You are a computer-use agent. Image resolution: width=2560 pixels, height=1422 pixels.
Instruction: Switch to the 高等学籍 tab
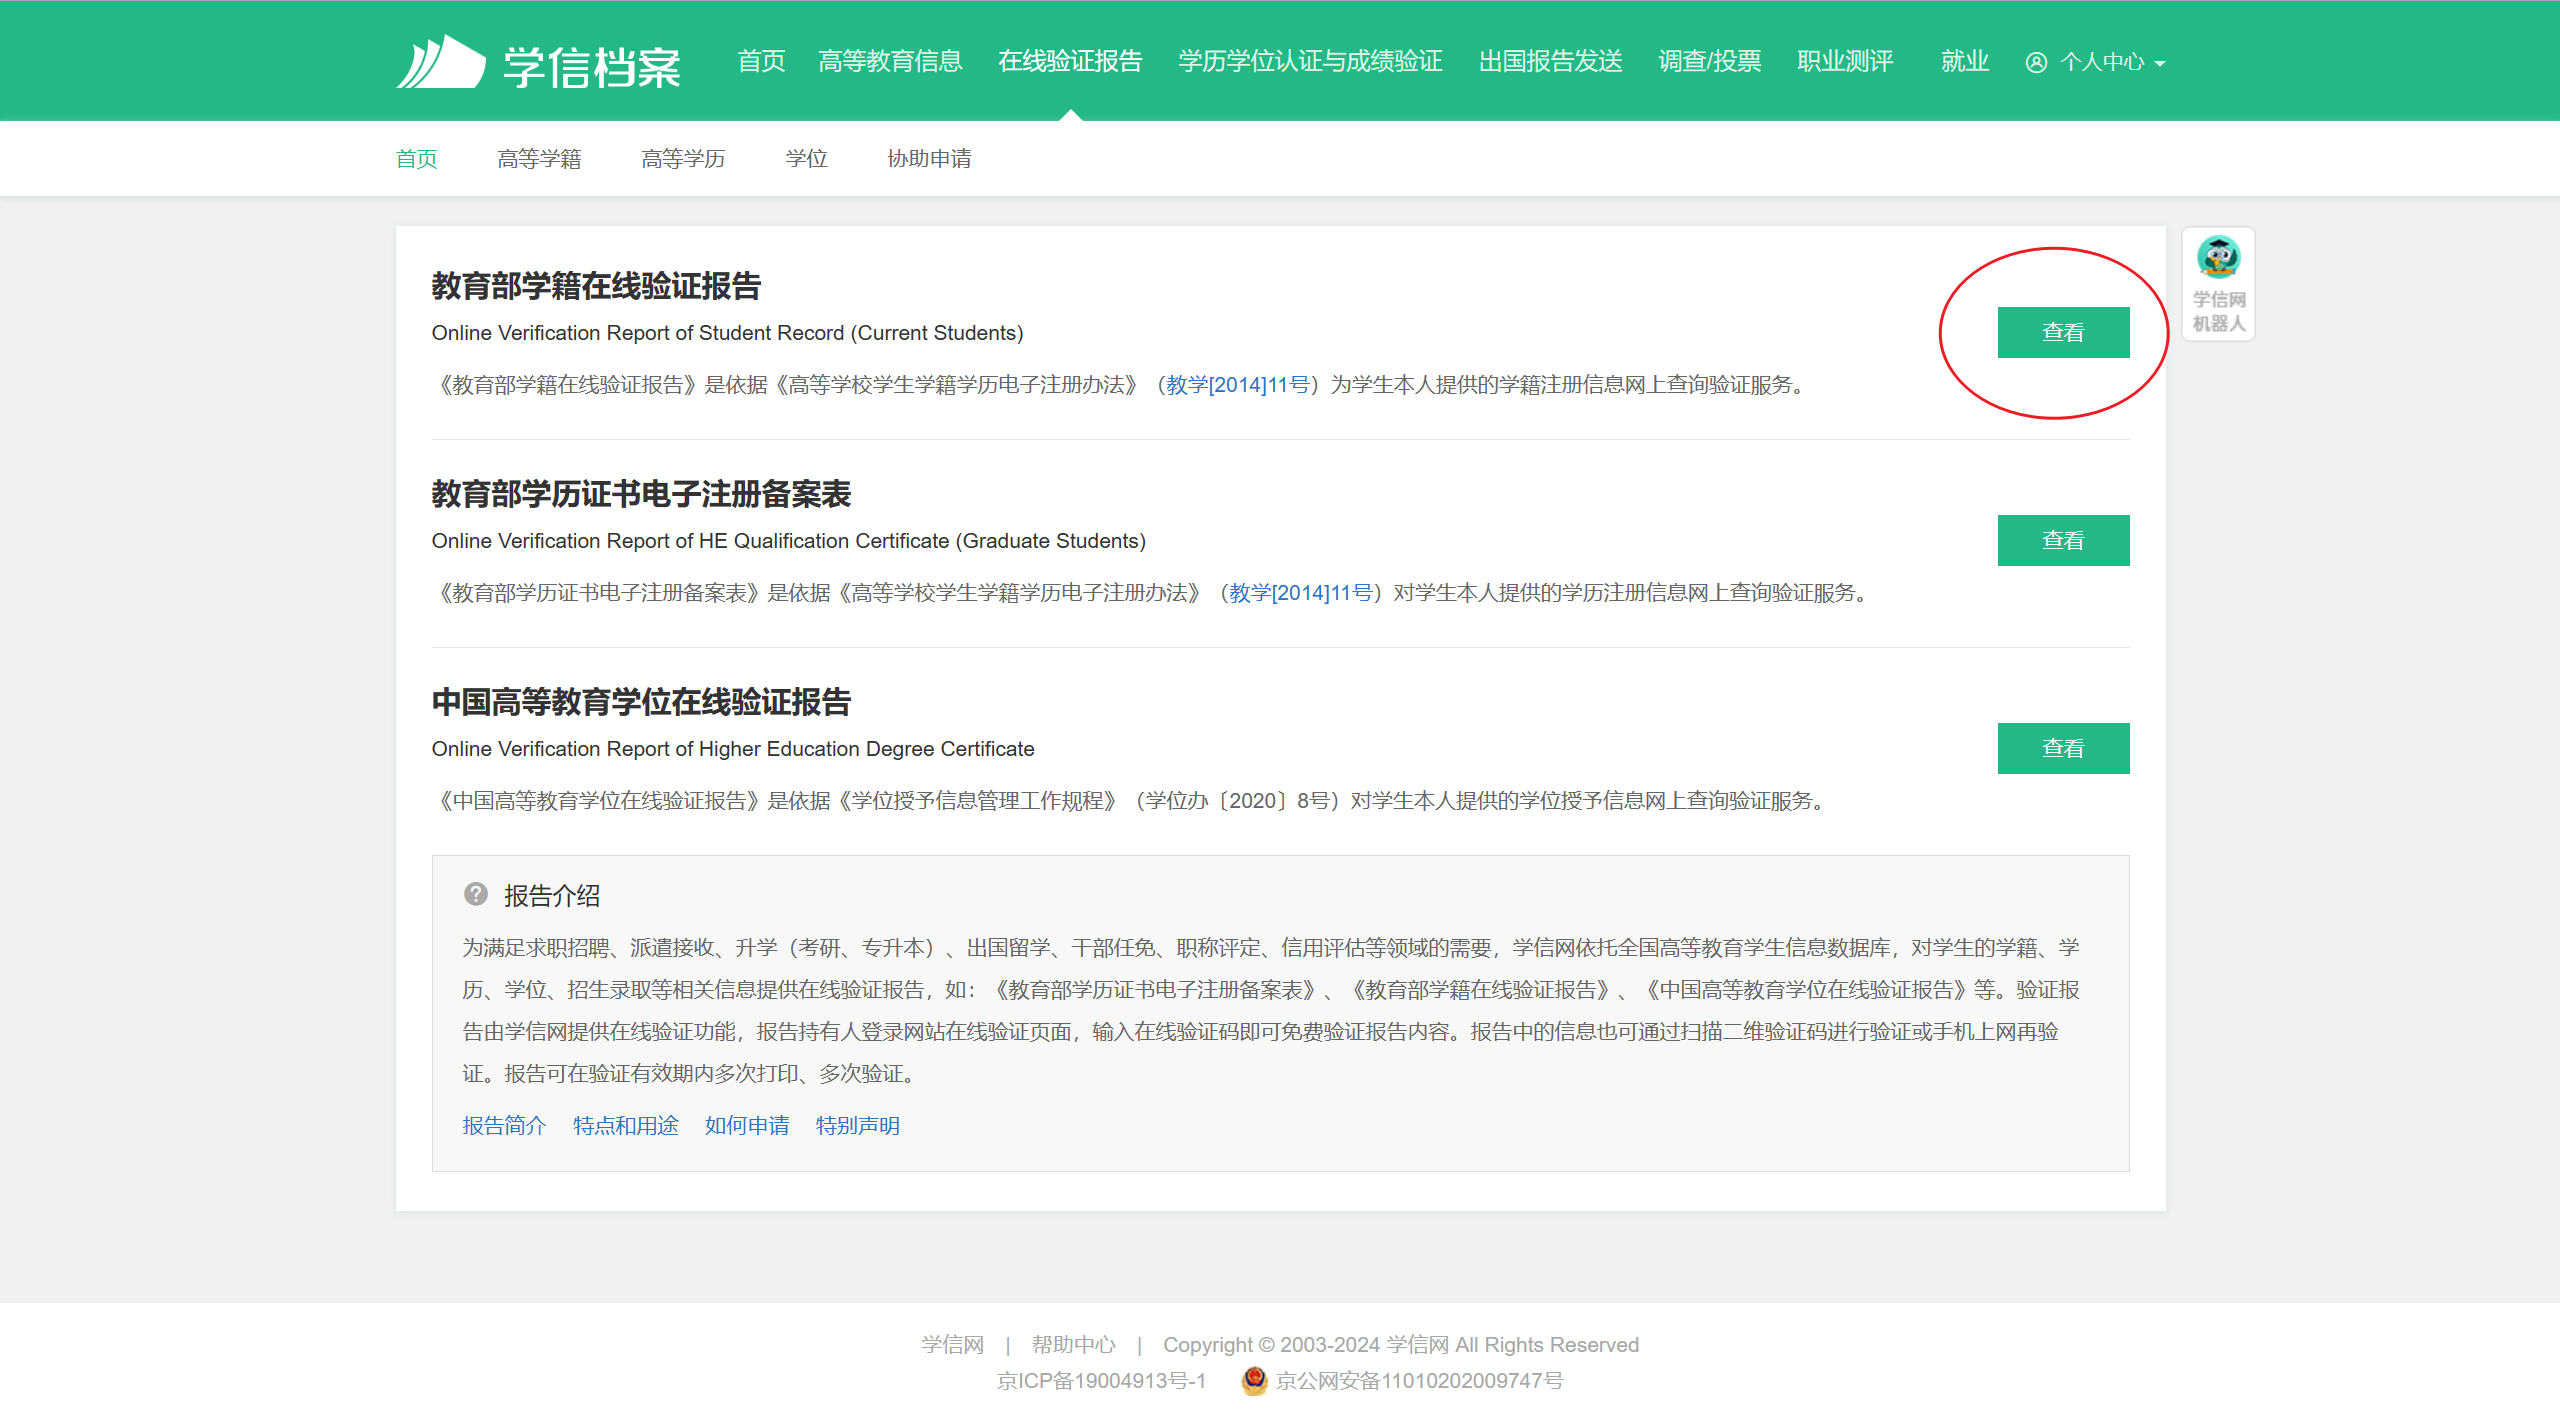pyautogui.click(x=539, y=159)
